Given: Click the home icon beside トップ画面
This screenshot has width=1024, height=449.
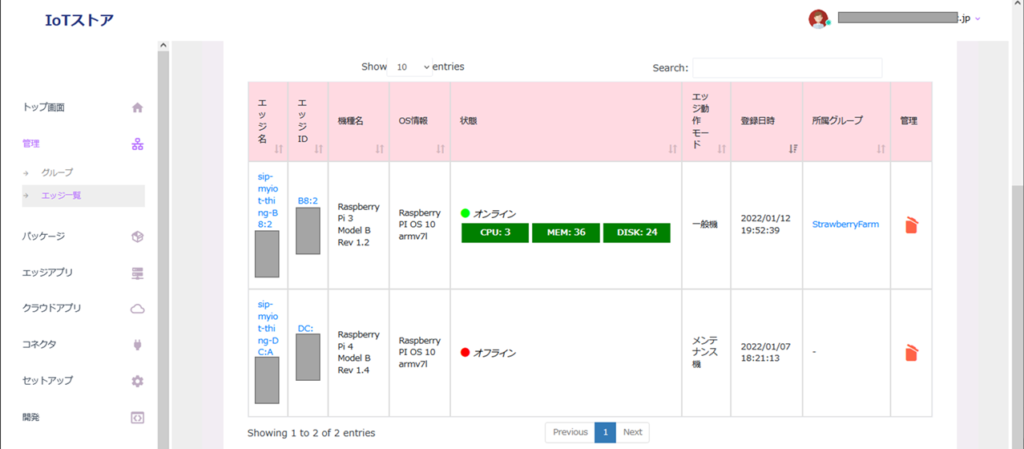Looking at the screenshot, I should coord(138,107).
